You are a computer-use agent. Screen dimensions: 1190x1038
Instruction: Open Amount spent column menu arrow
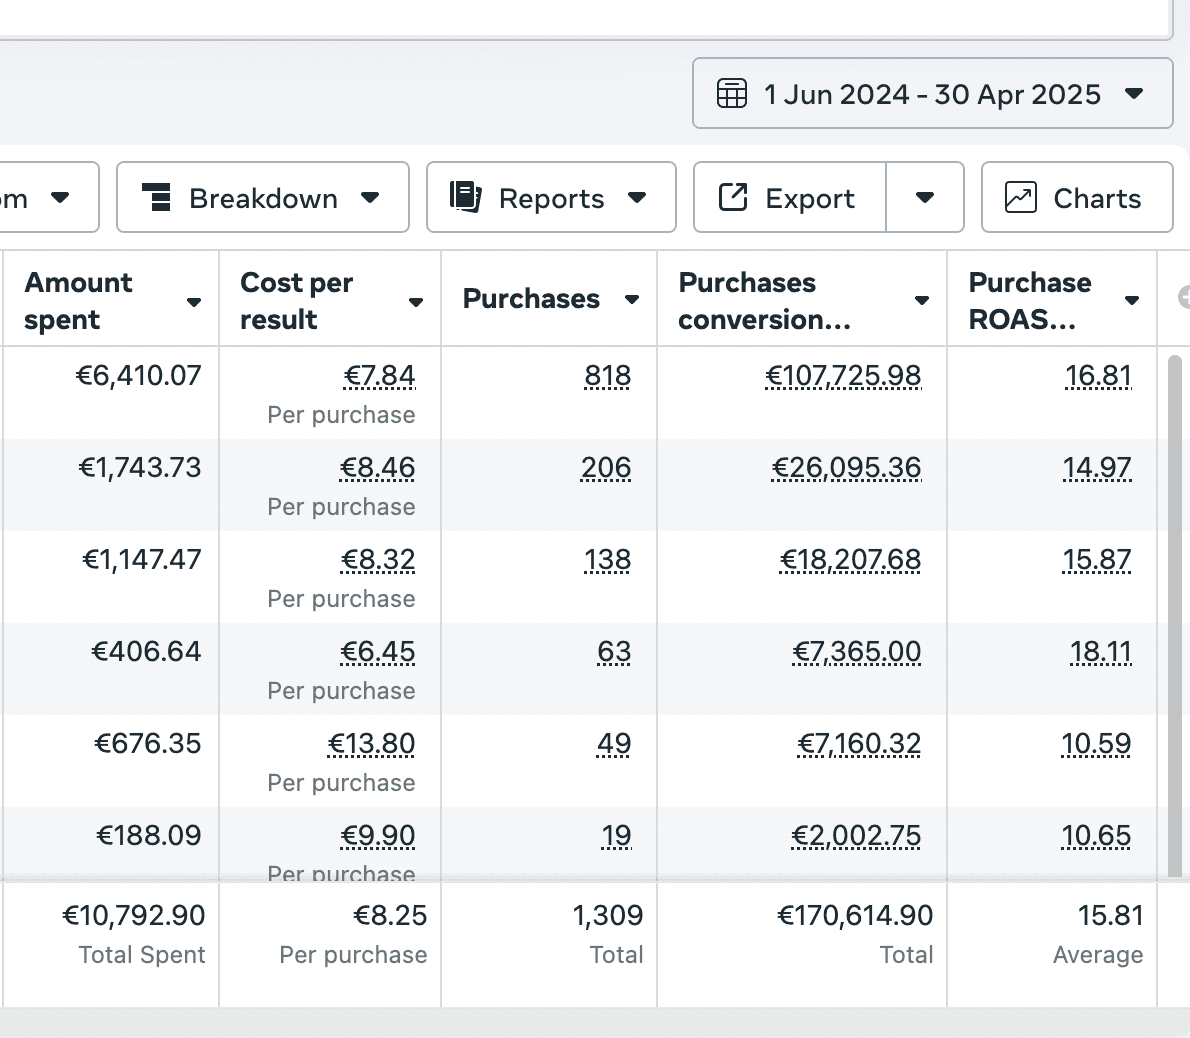(194, 302)
